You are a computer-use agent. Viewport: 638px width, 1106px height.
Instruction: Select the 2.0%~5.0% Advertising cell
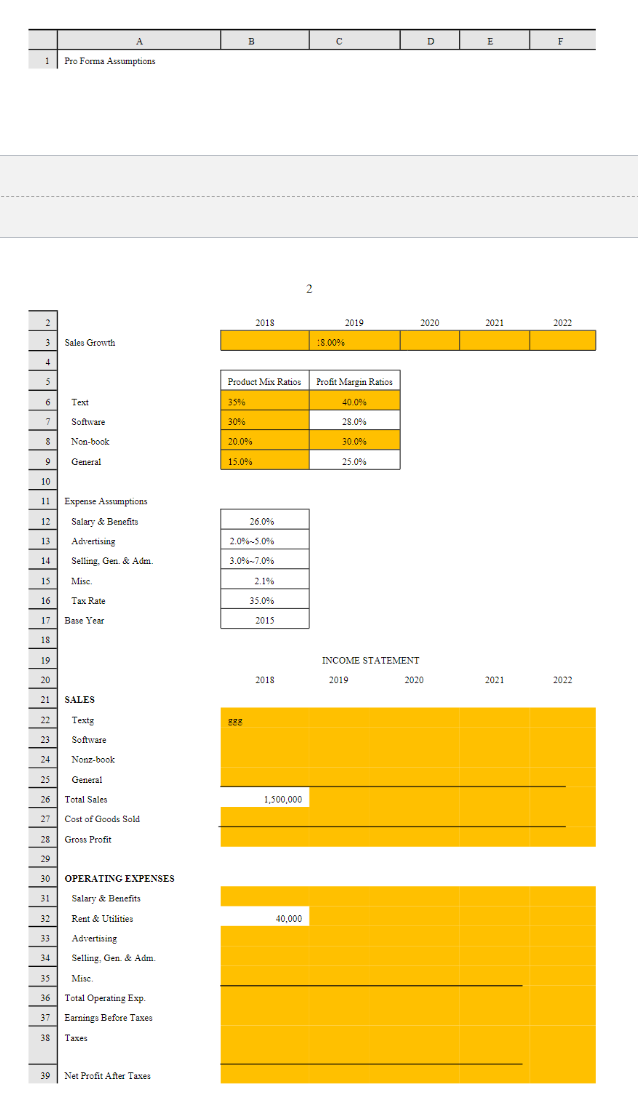264,540
